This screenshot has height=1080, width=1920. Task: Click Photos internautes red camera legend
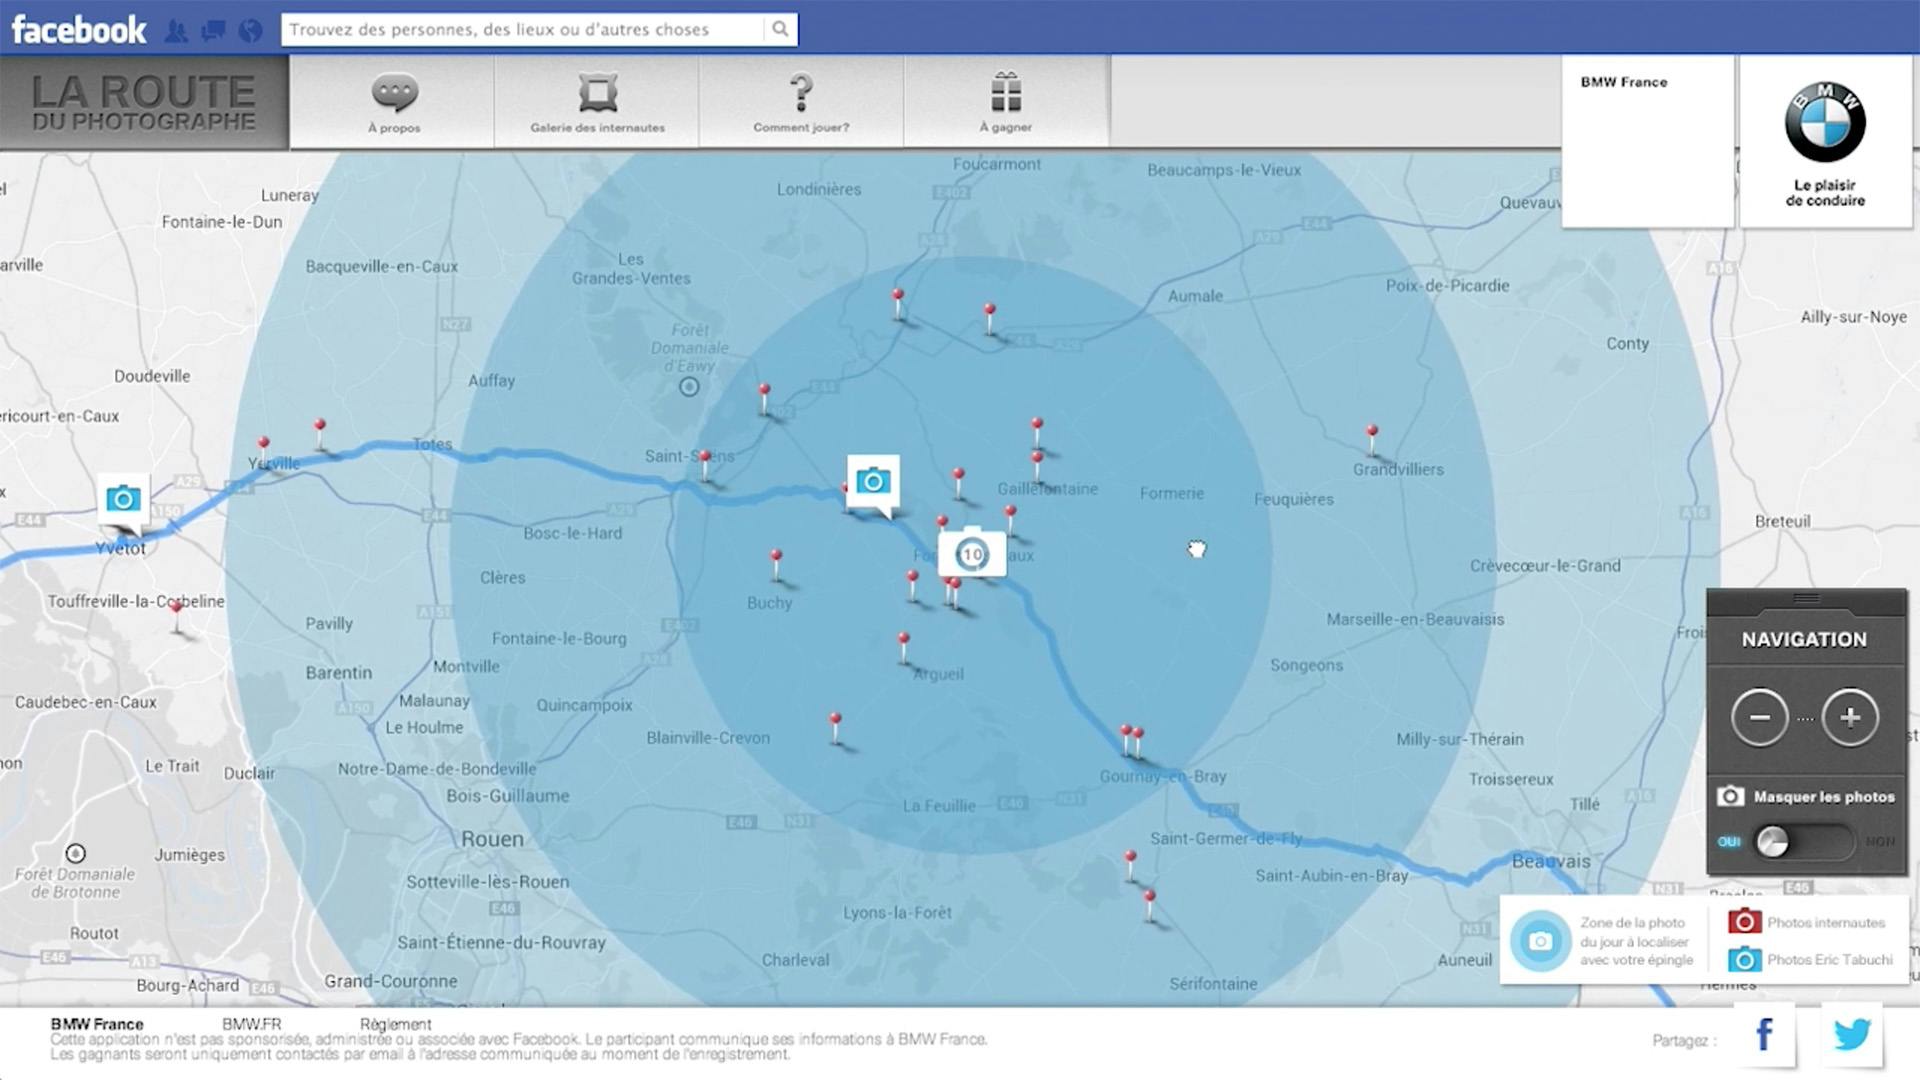1745,921
